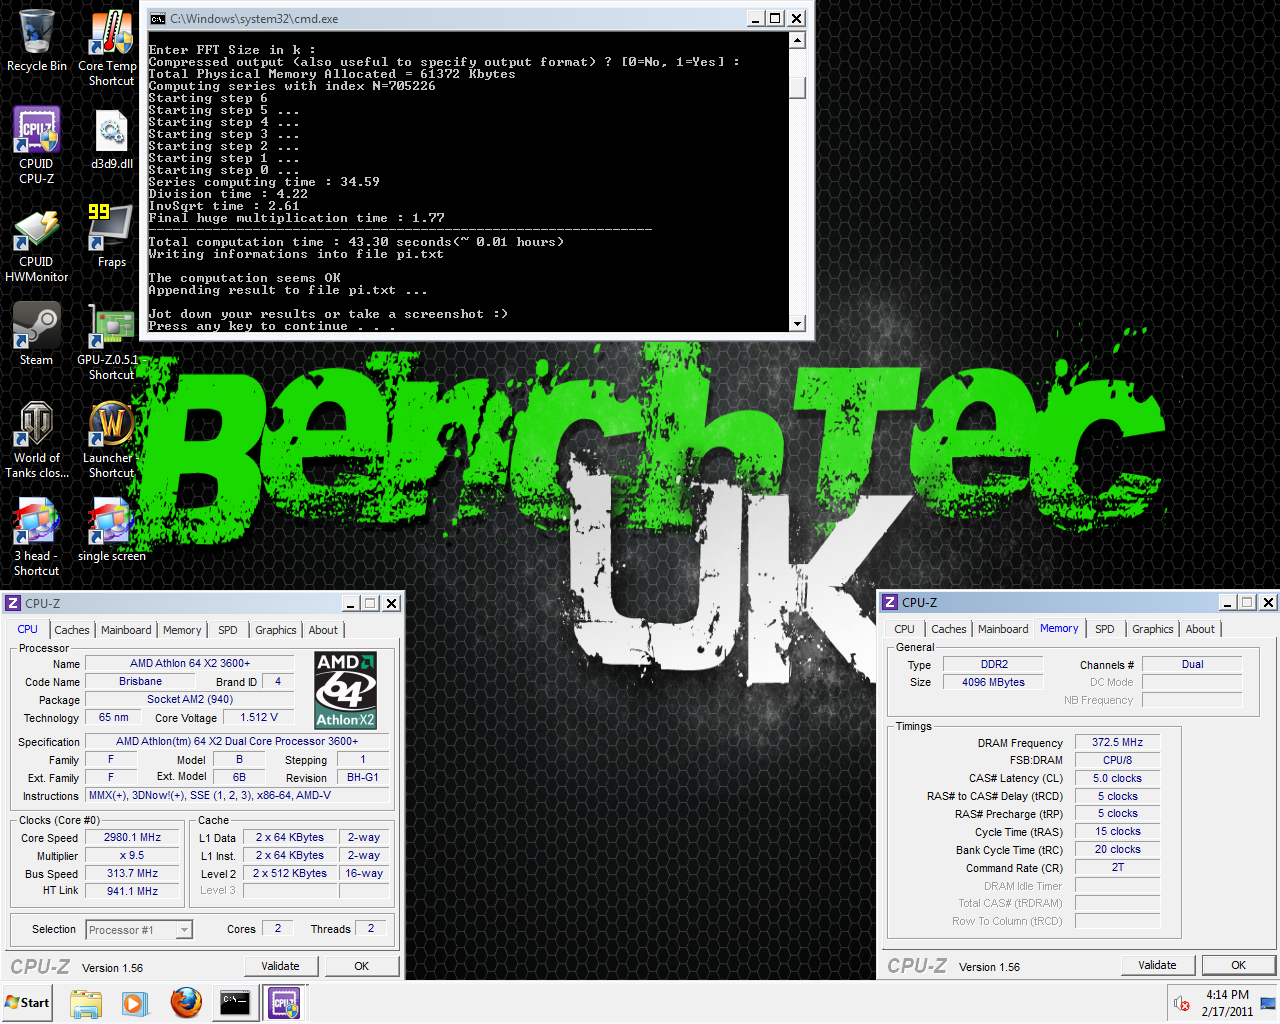Open the single screen desktop icon
1280x1024 pixels.
click(x=111, y=530)
